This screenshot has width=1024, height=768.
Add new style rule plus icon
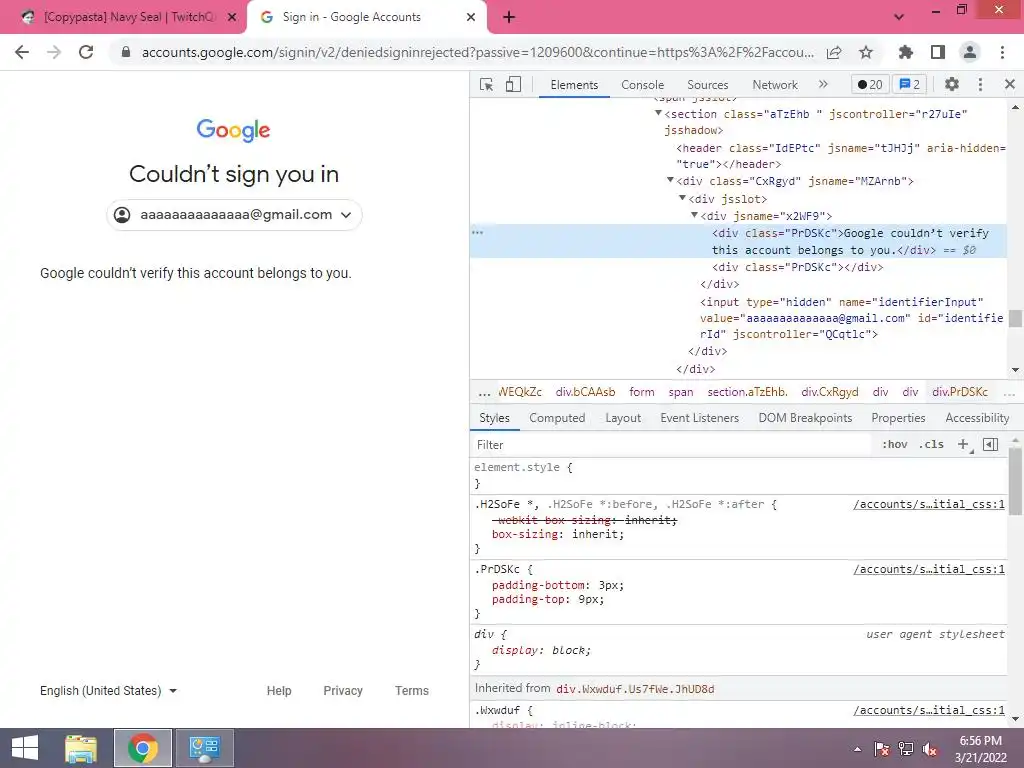(x=963, y=445)
